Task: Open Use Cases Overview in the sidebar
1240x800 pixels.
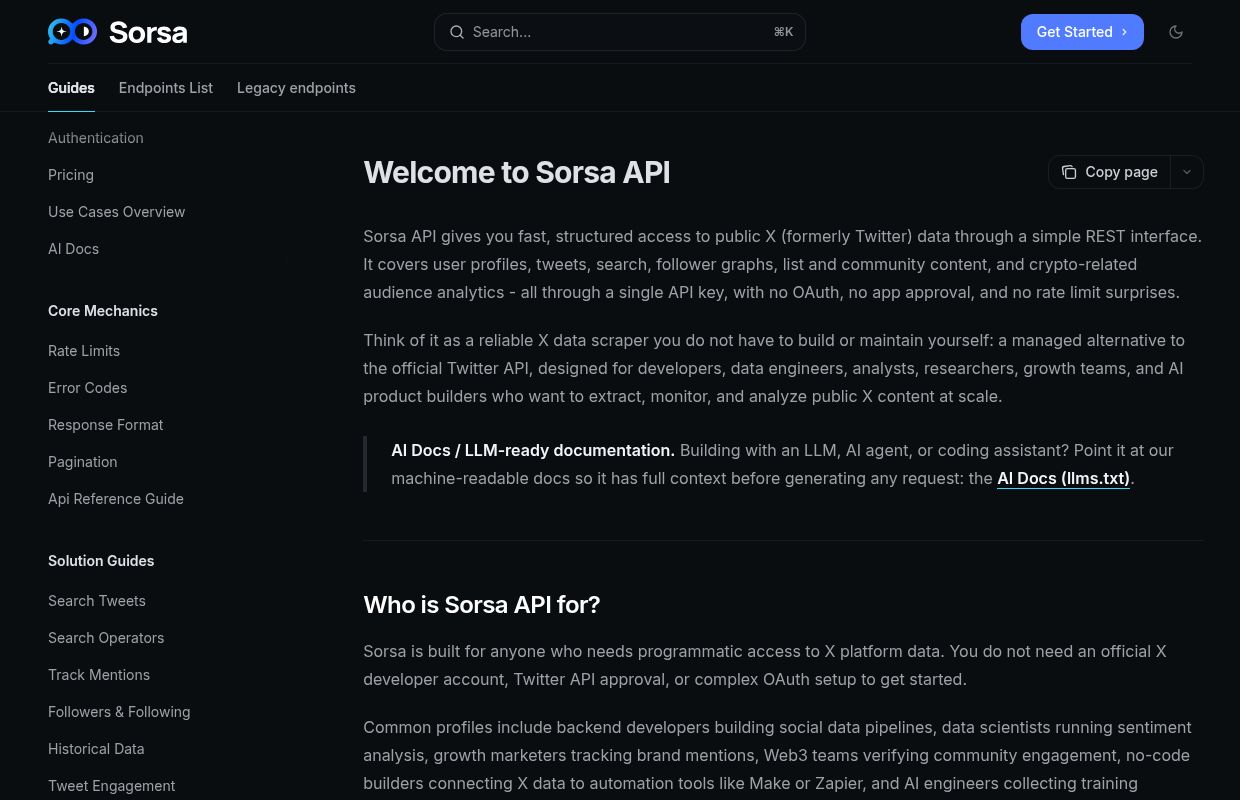Action: pyautogui.click(x=117, y=212)
